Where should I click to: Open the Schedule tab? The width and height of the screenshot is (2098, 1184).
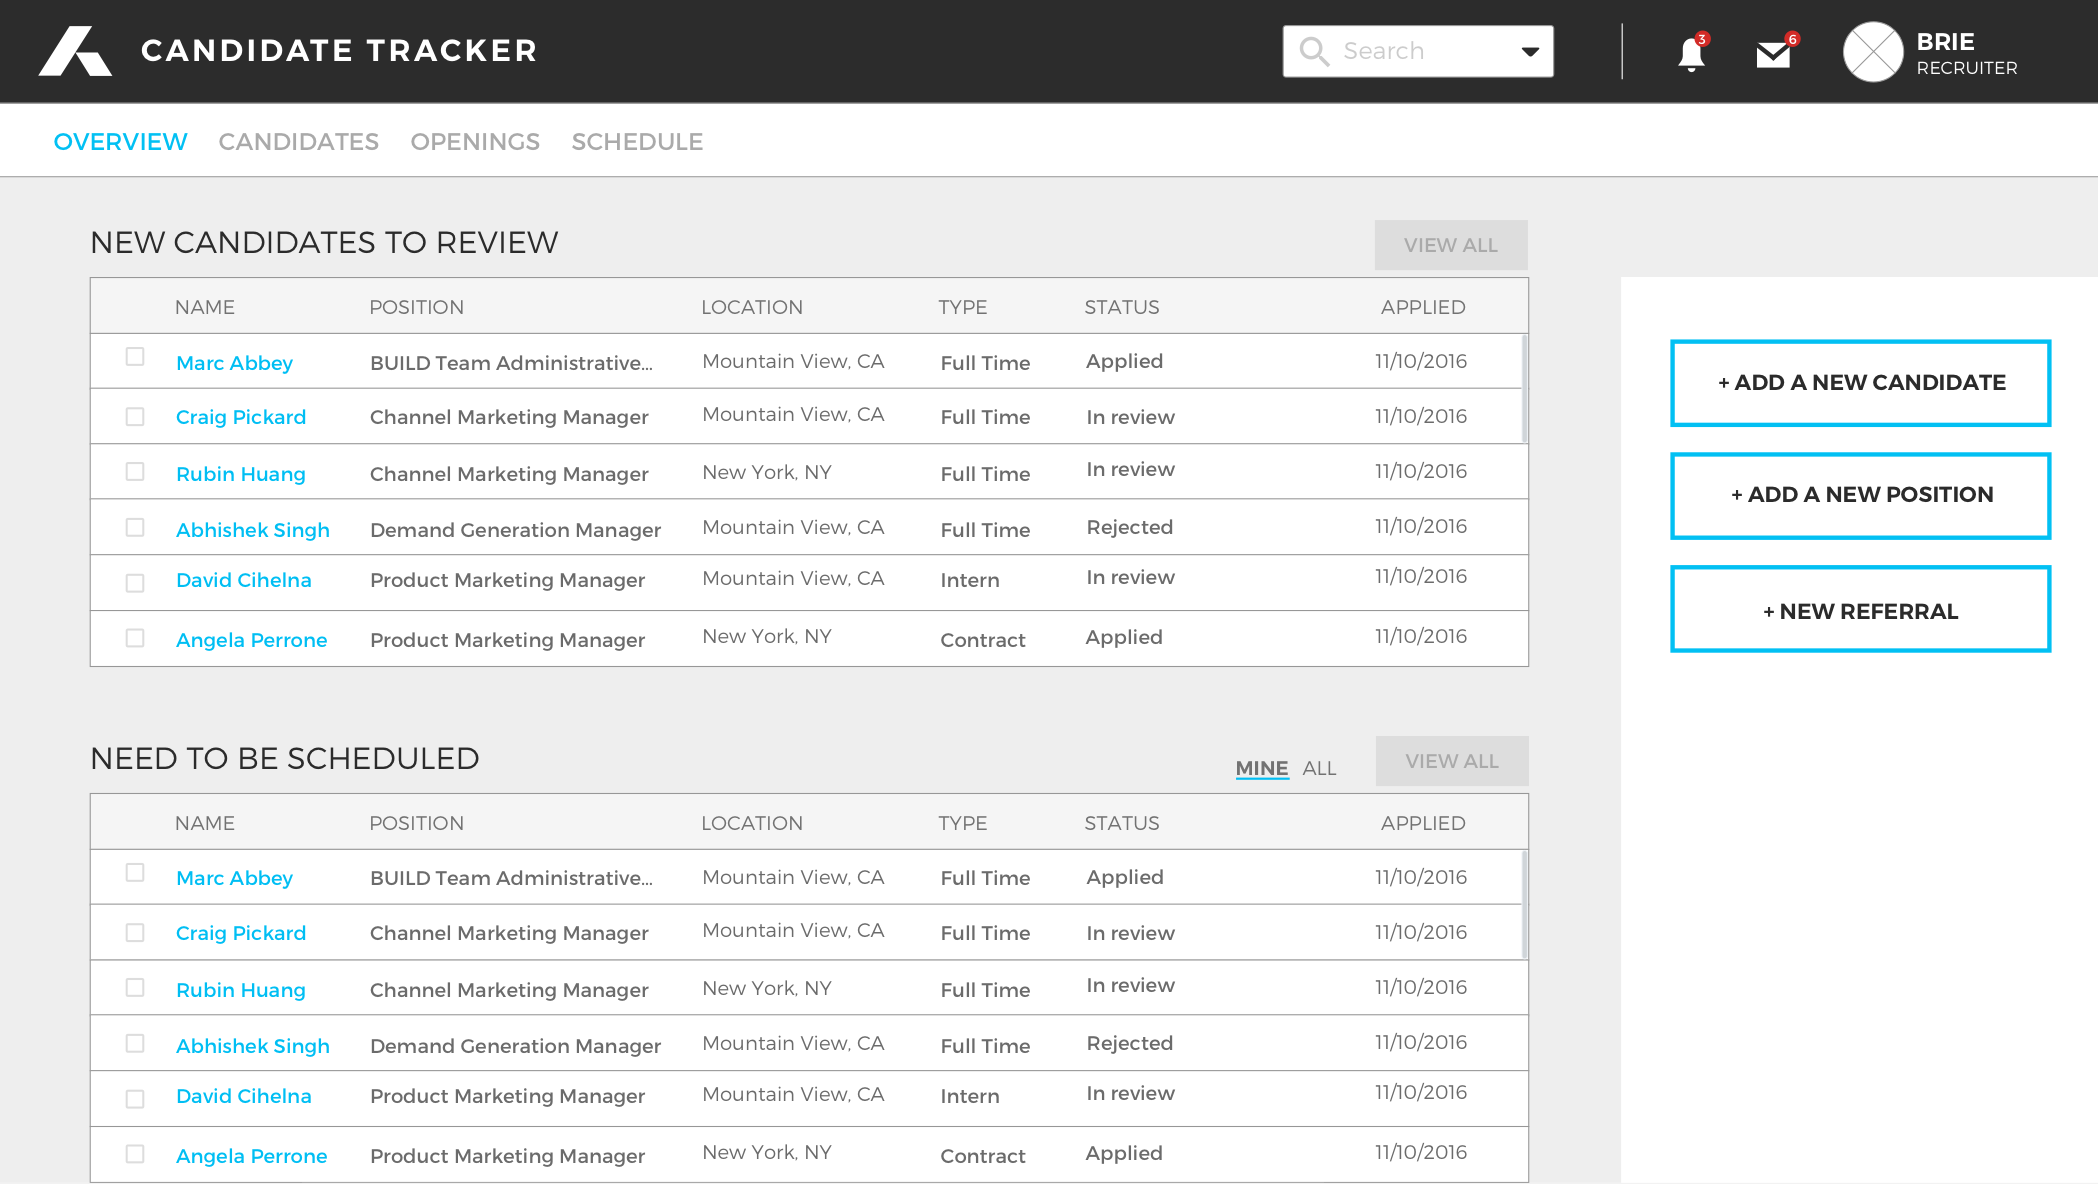(637, 142)
